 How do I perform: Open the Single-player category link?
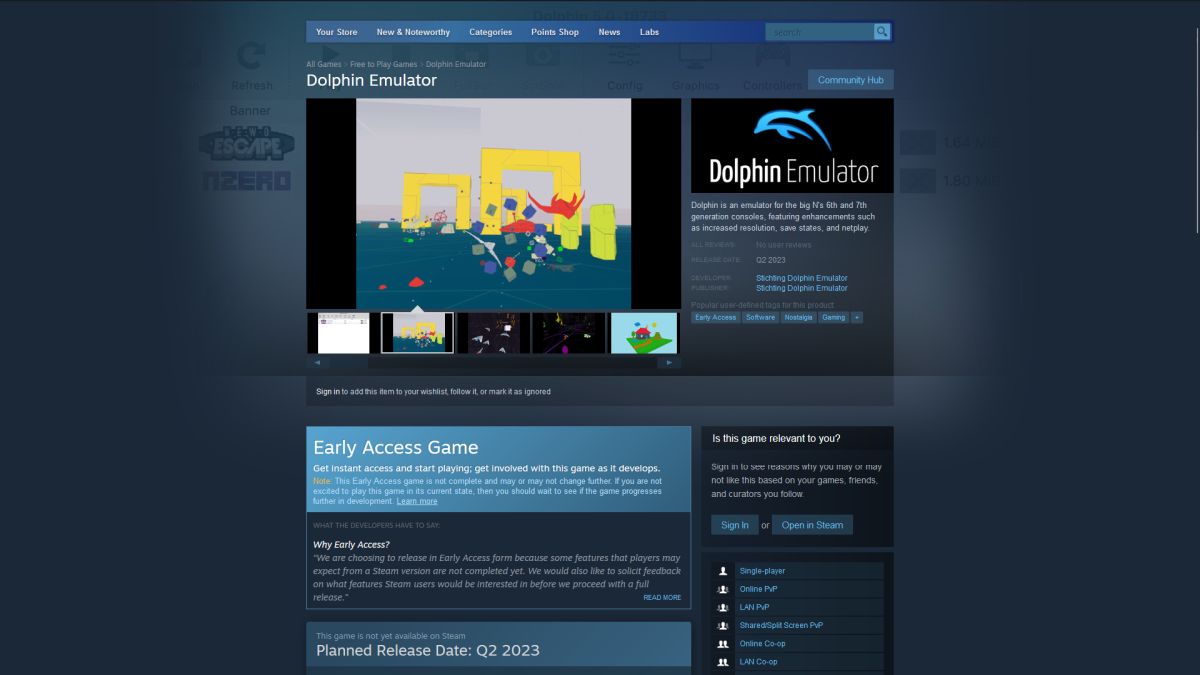tap(762, 571)
